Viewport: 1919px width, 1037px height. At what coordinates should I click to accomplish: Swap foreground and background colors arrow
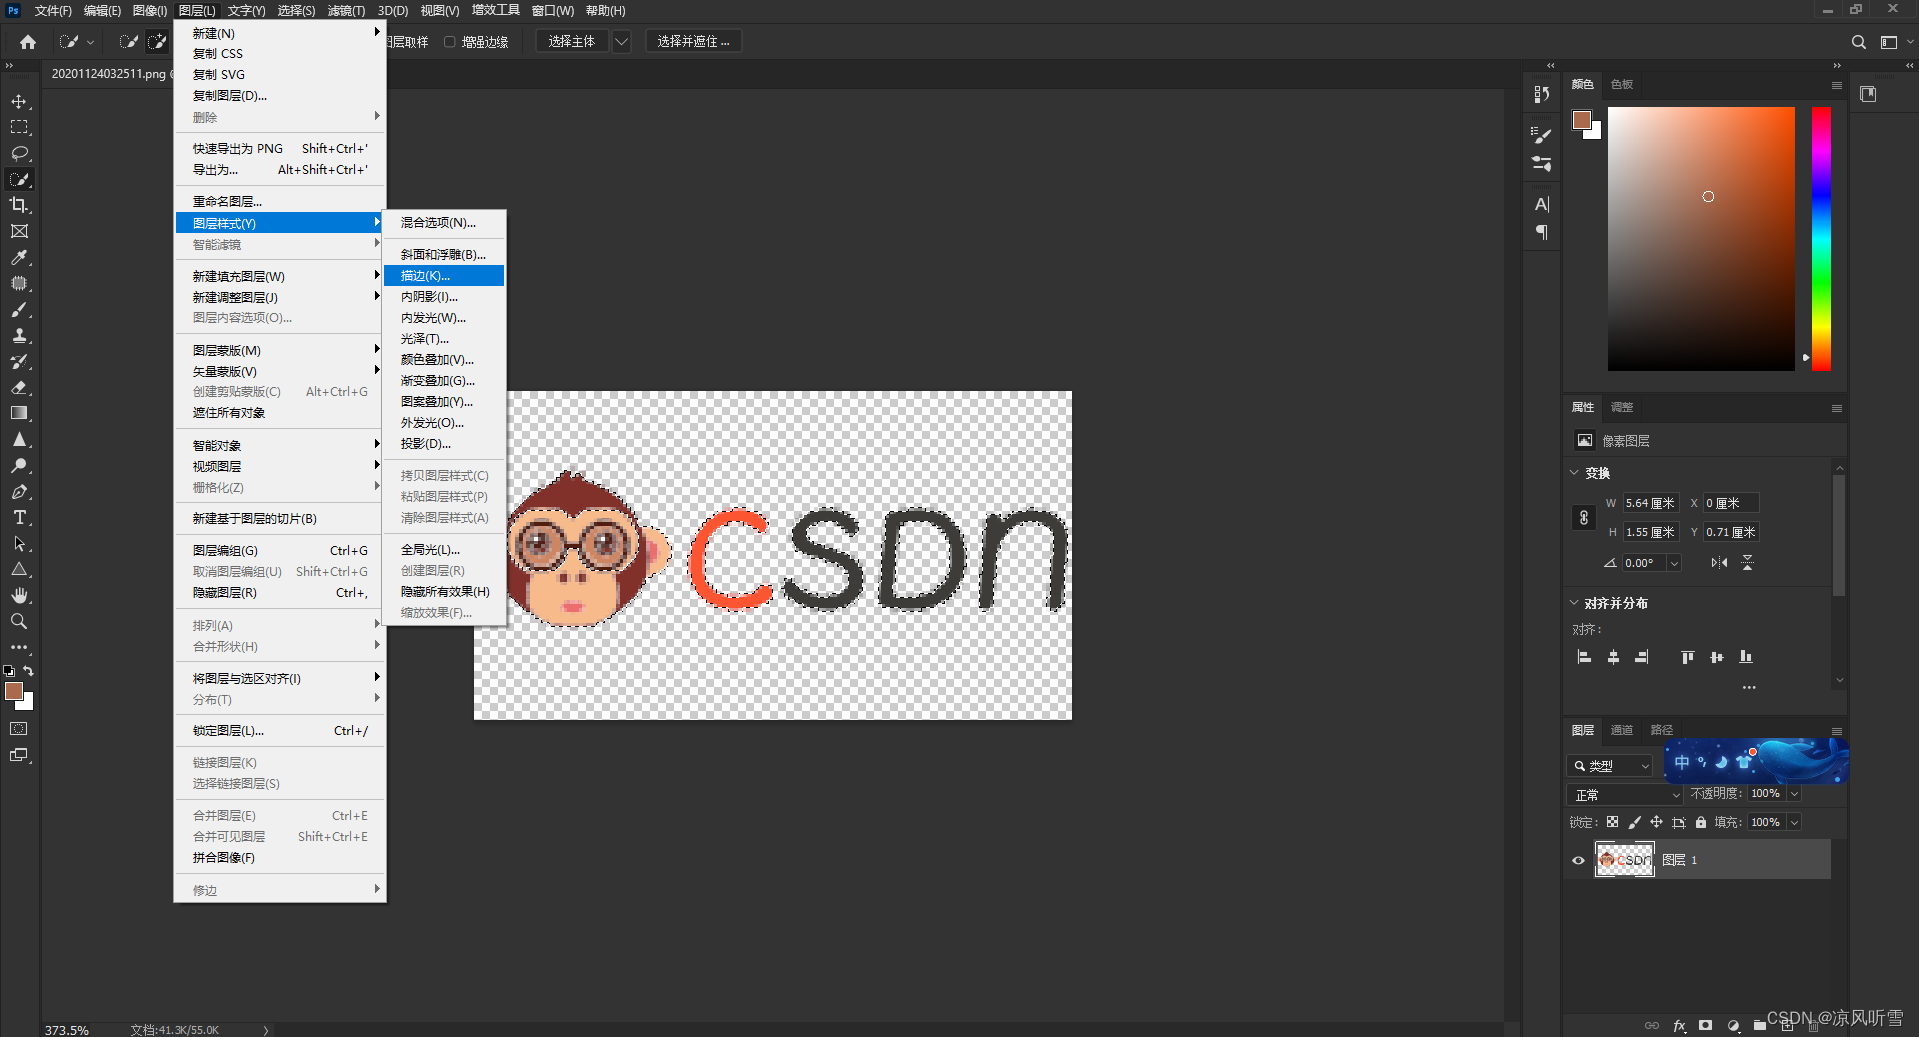tap(28, 671)
